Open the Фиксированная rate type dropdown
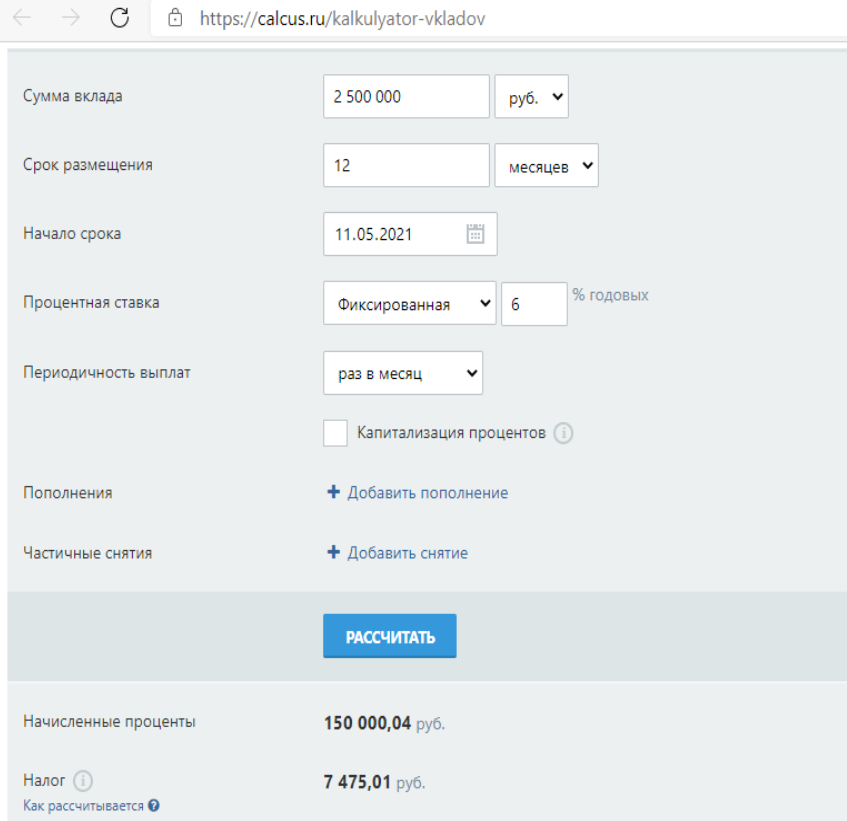Screen dimensions: 847x821 tap(409, 303)
